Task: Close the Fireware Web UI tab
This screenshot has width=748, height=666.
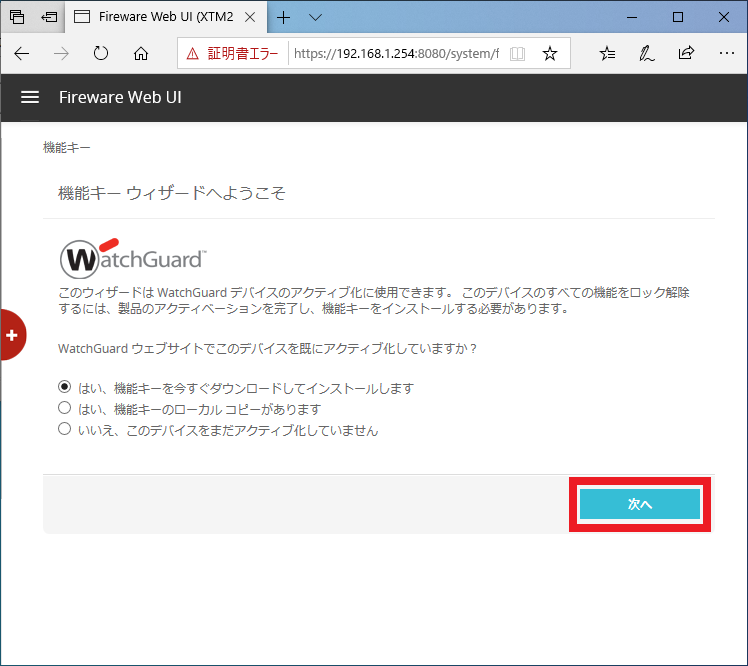Action: [x=249, y=17]
